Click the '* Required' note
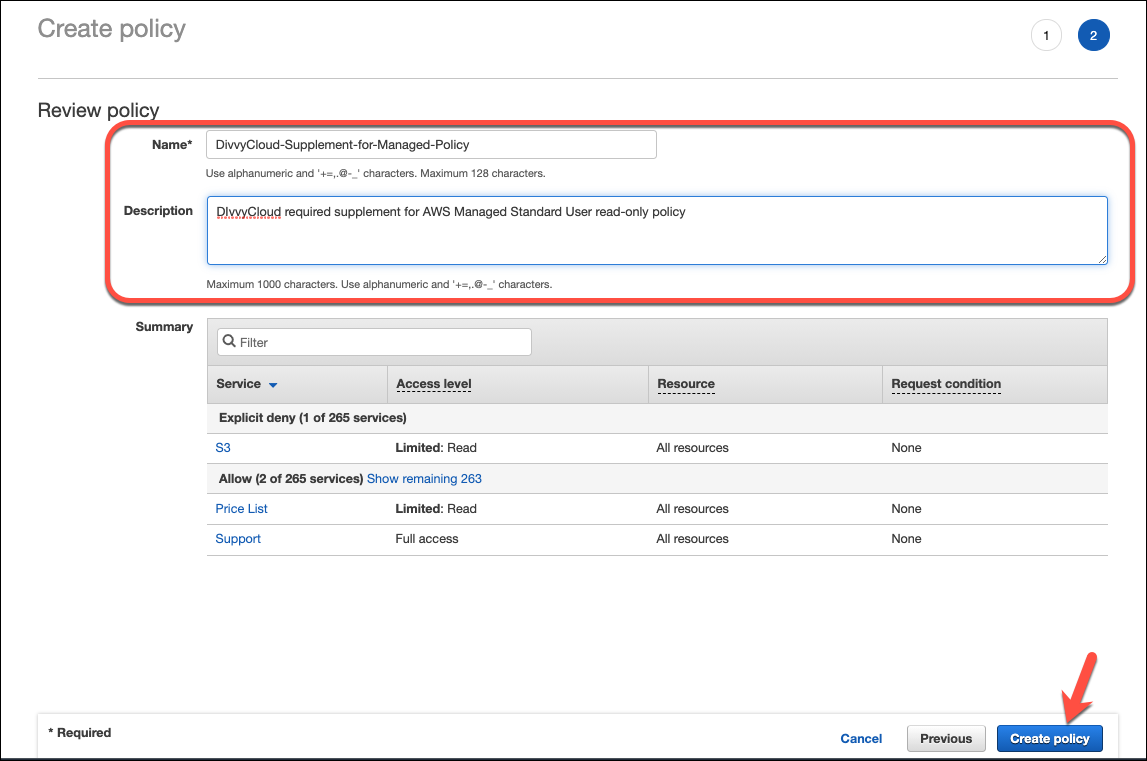Viewport: 1147px width, 761px height. 80,732
